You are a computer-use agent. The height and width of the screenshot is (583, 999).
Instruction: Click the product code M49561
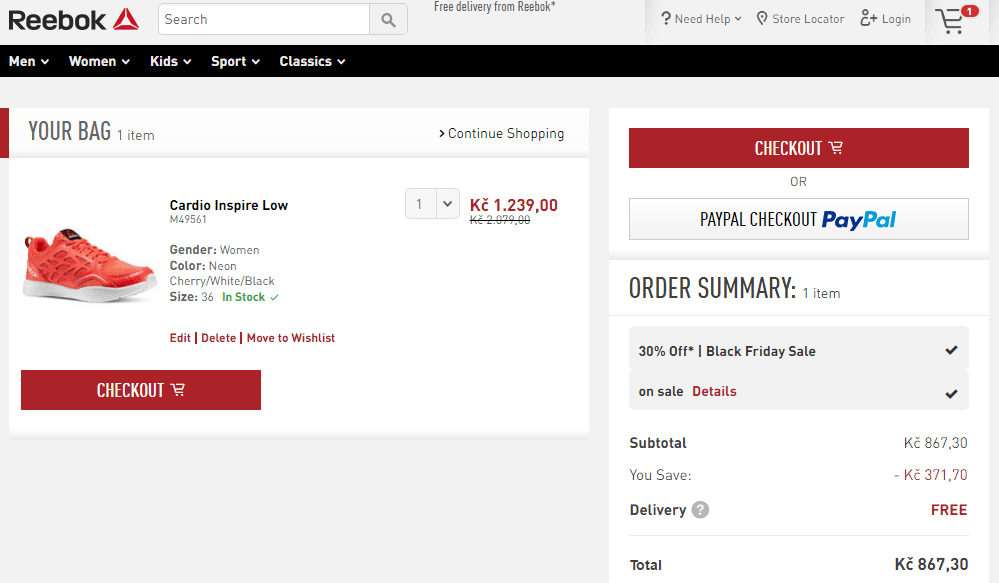click(x=188, y=219)
